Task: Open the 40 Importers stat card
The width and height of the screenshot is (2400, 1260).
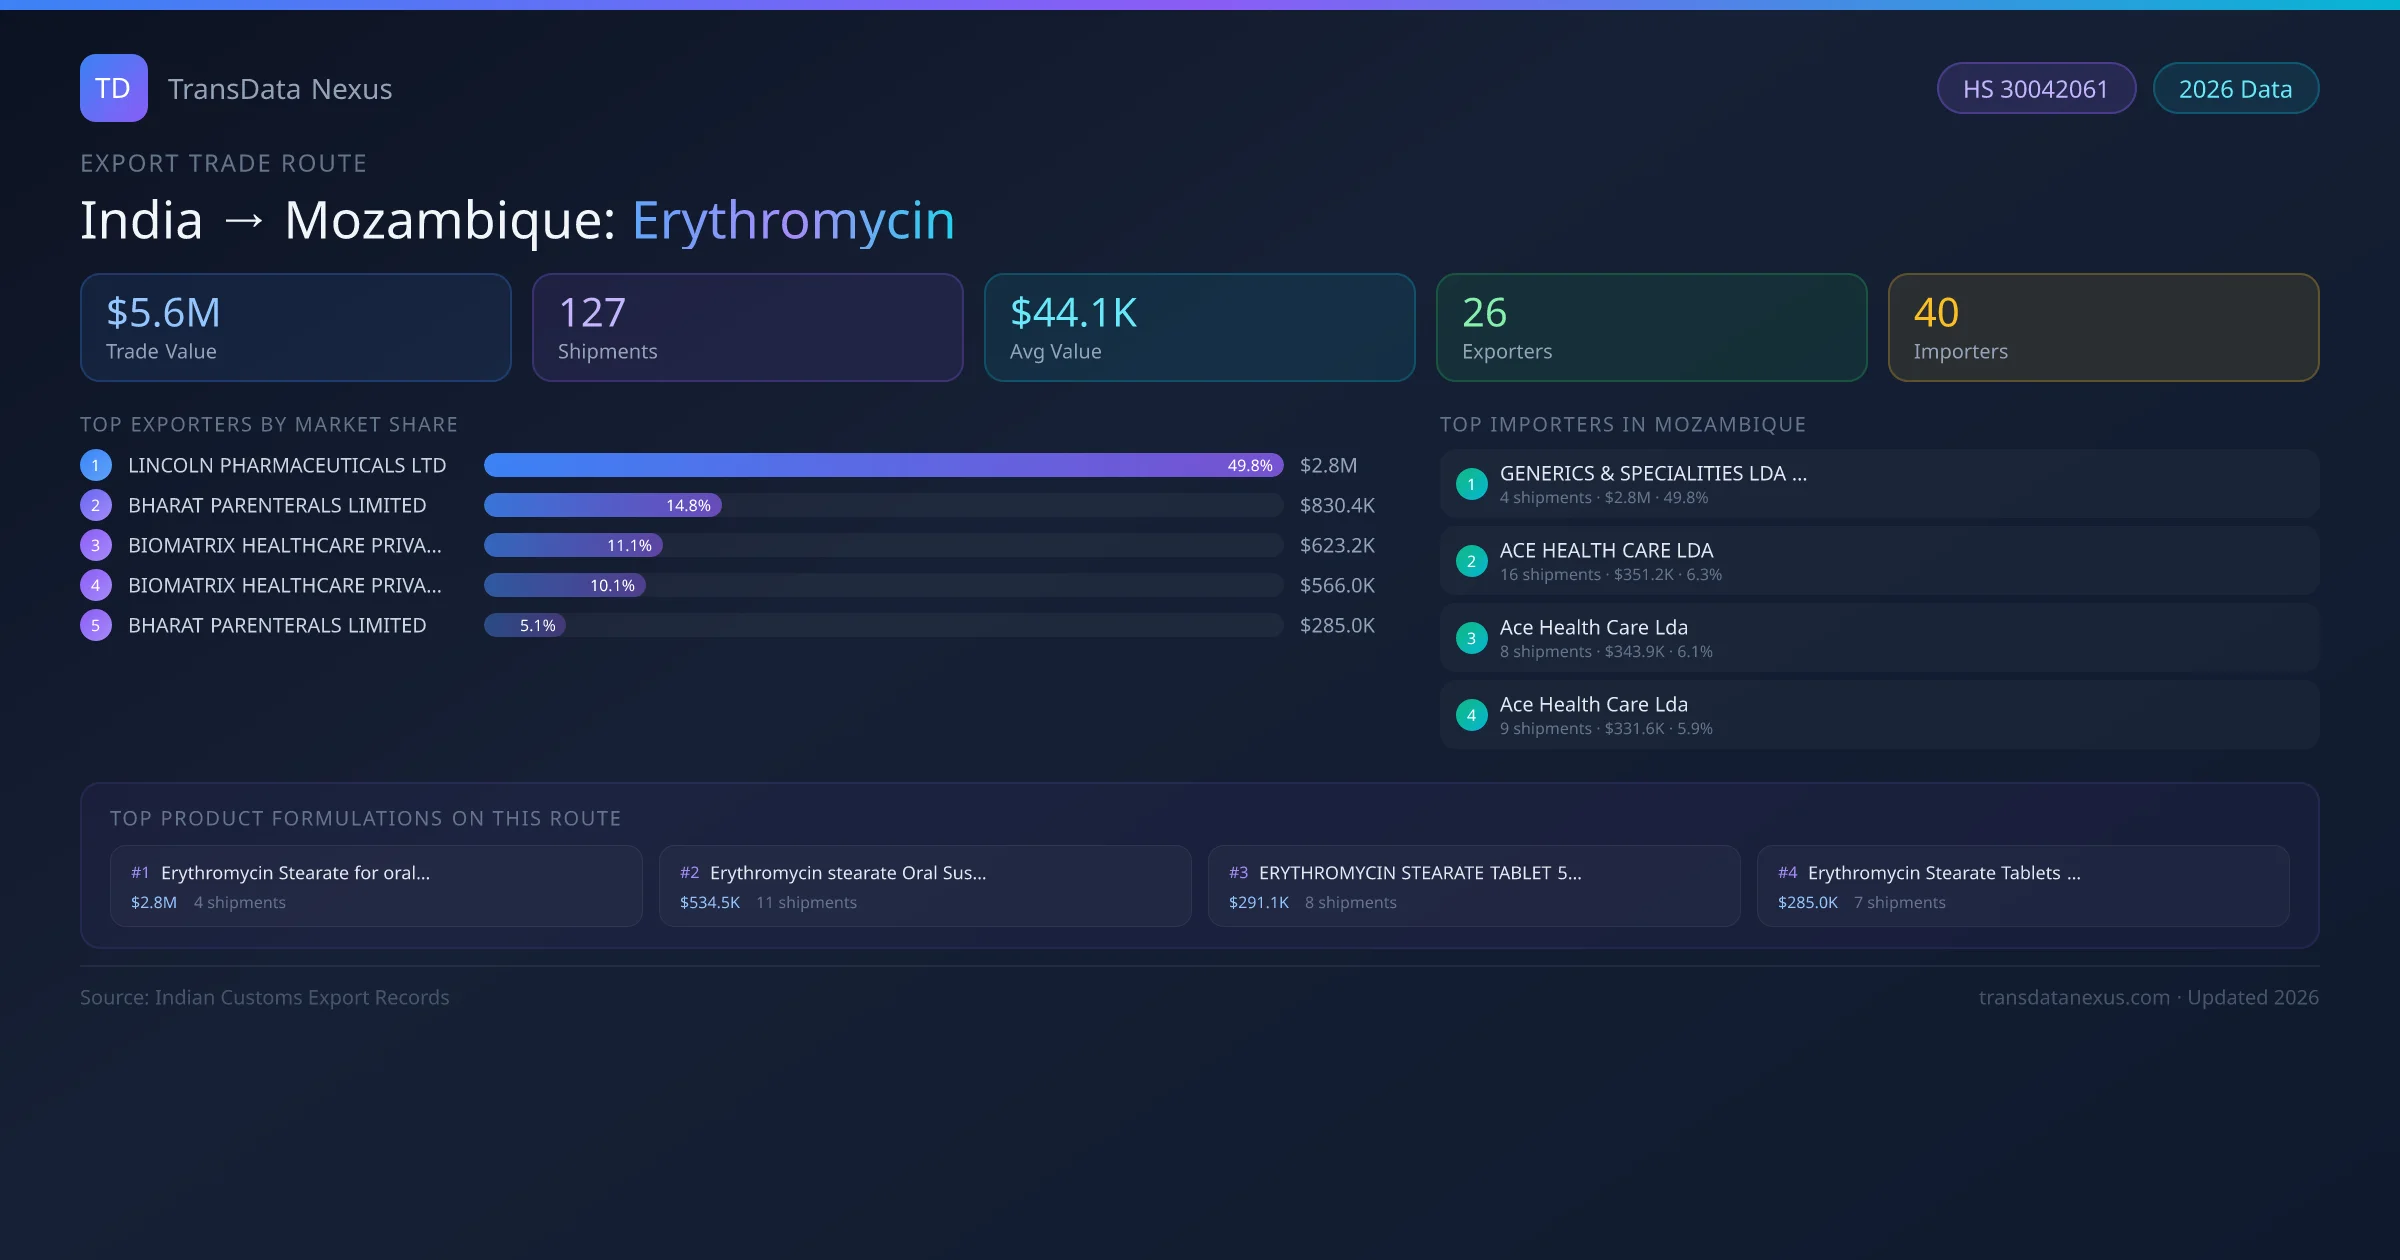Action: (x=2103, y=327)
